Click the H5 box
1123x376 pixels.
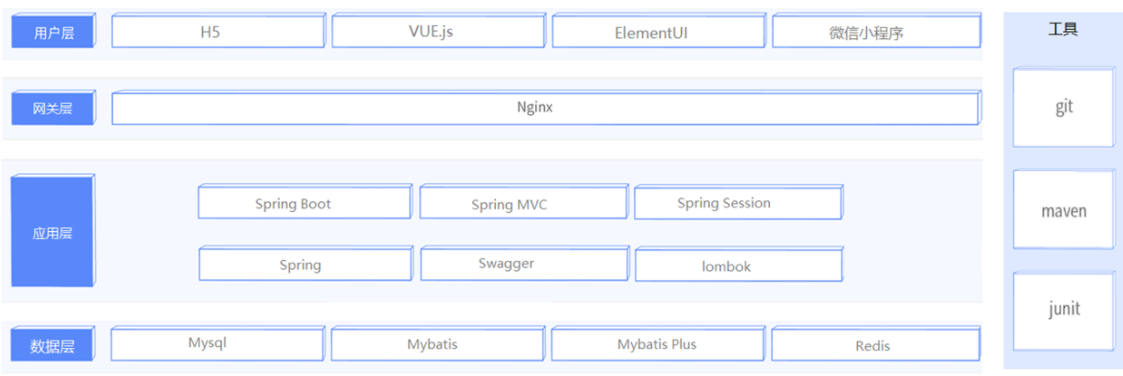(218, 32)
